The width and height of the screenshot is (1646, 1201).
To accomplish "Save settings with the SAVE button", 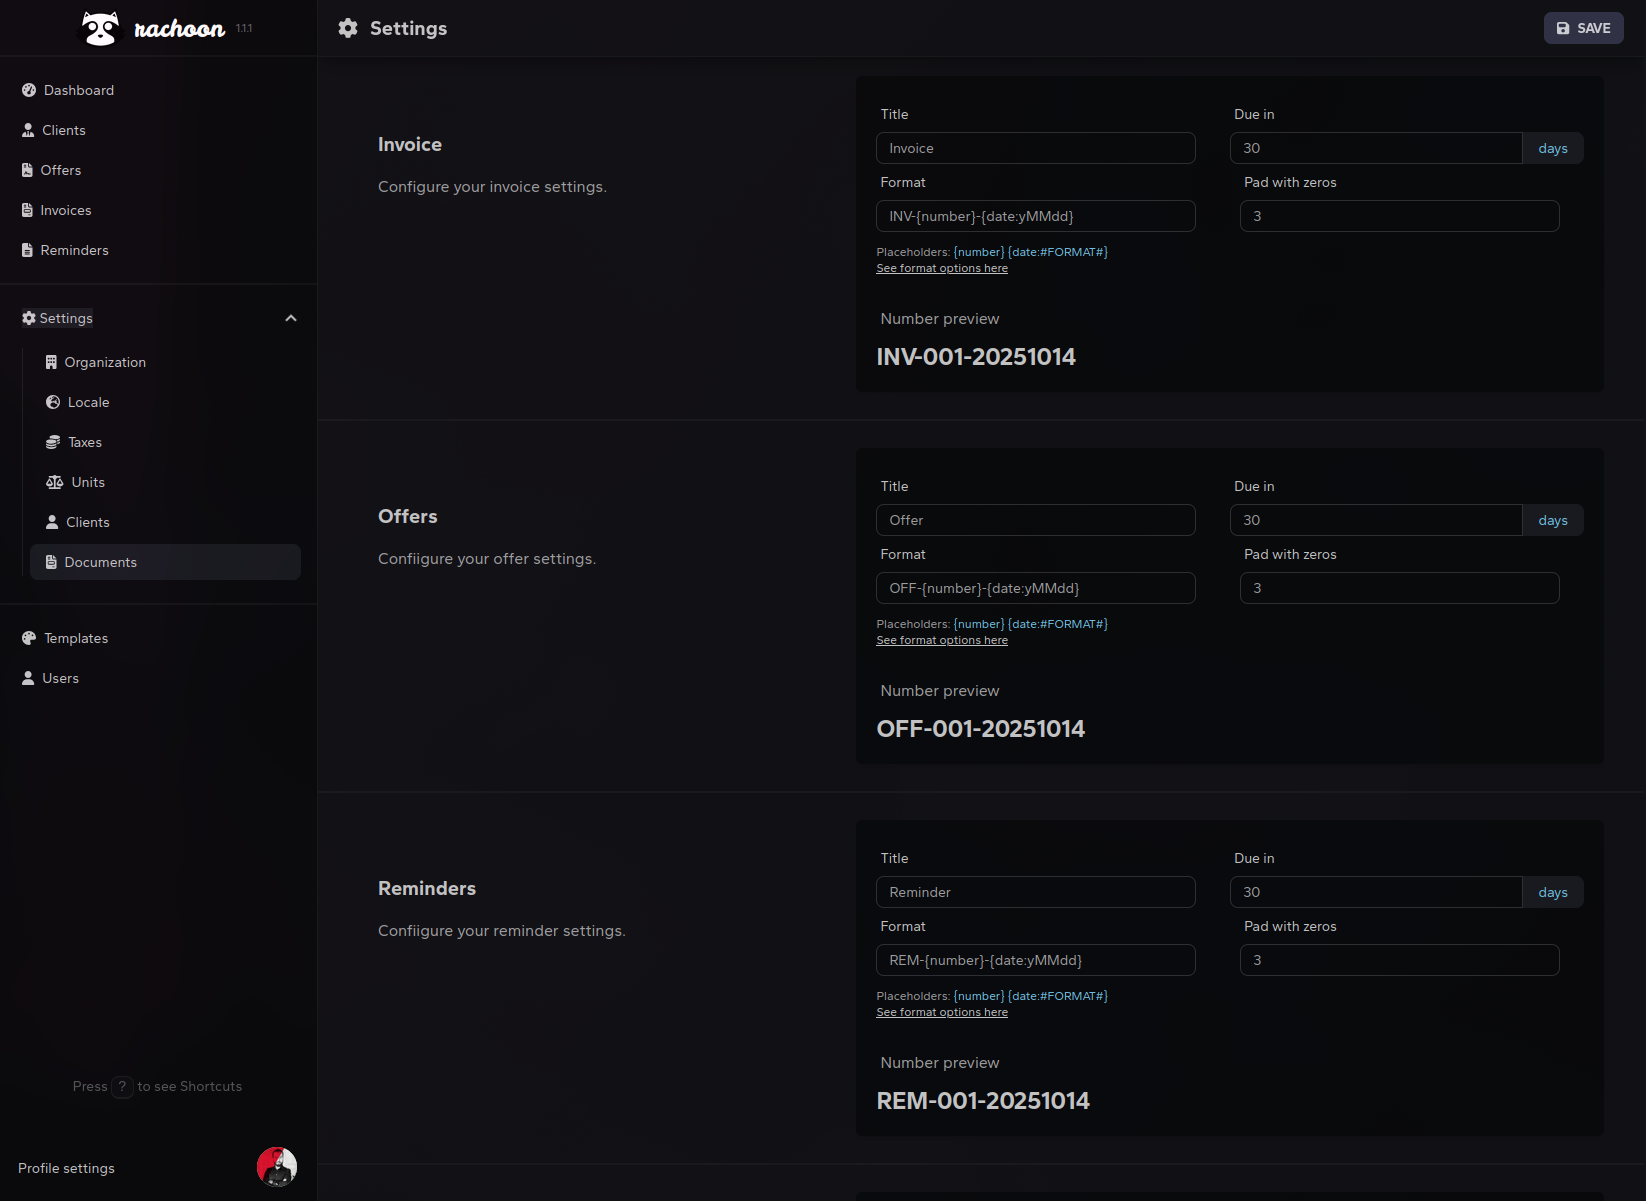I will pos(1583,28).
